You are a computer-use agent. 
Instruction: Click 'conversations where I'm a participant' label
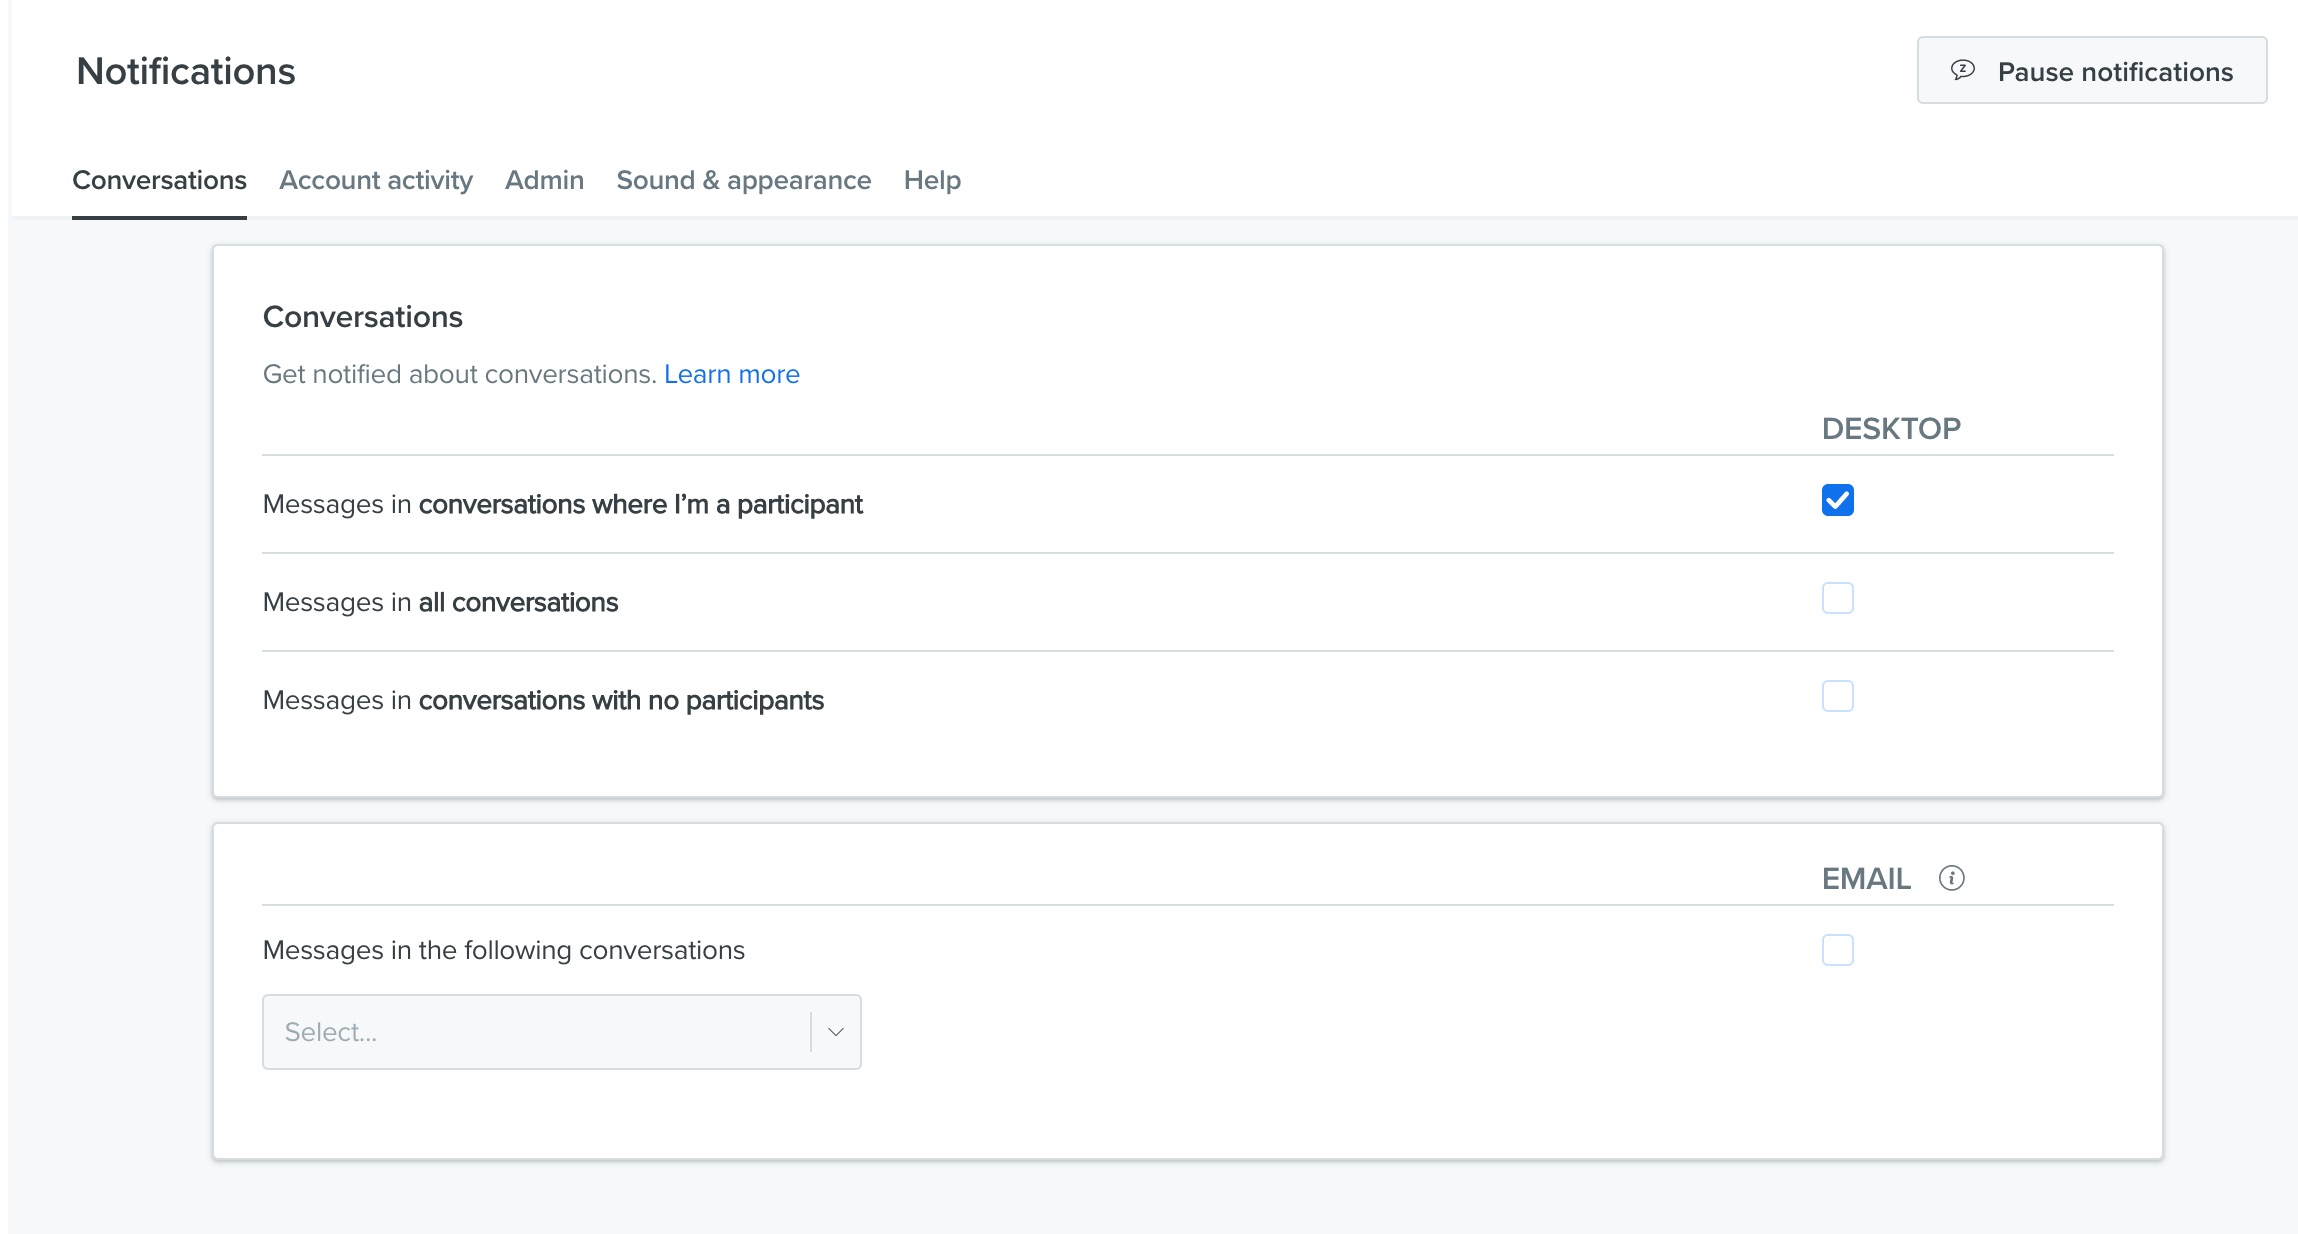coord(640,504)
